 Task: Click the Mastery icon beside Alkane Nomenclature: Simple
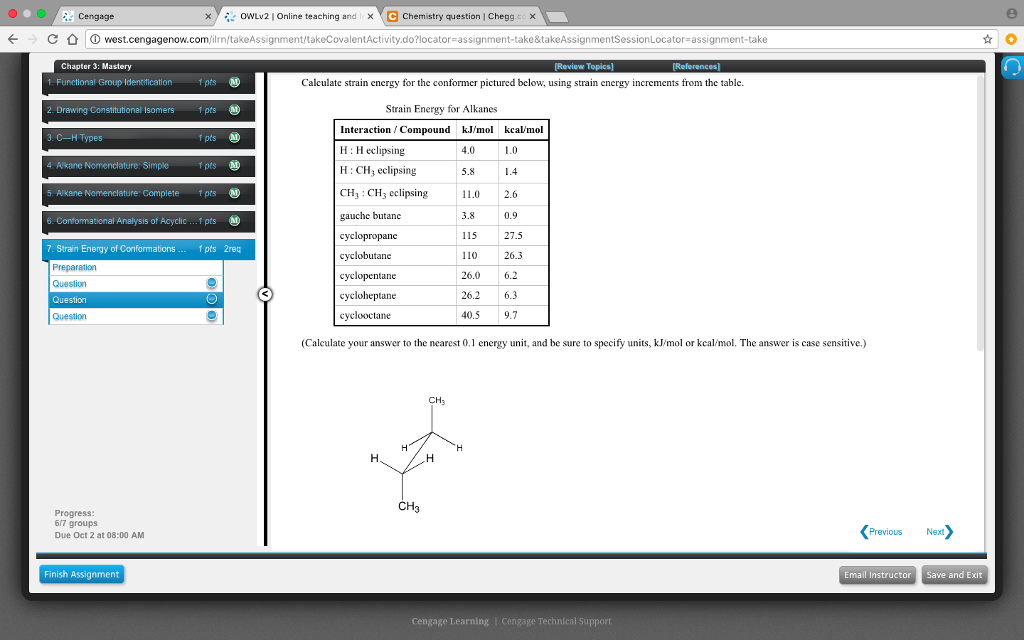[x=232, y=166]
